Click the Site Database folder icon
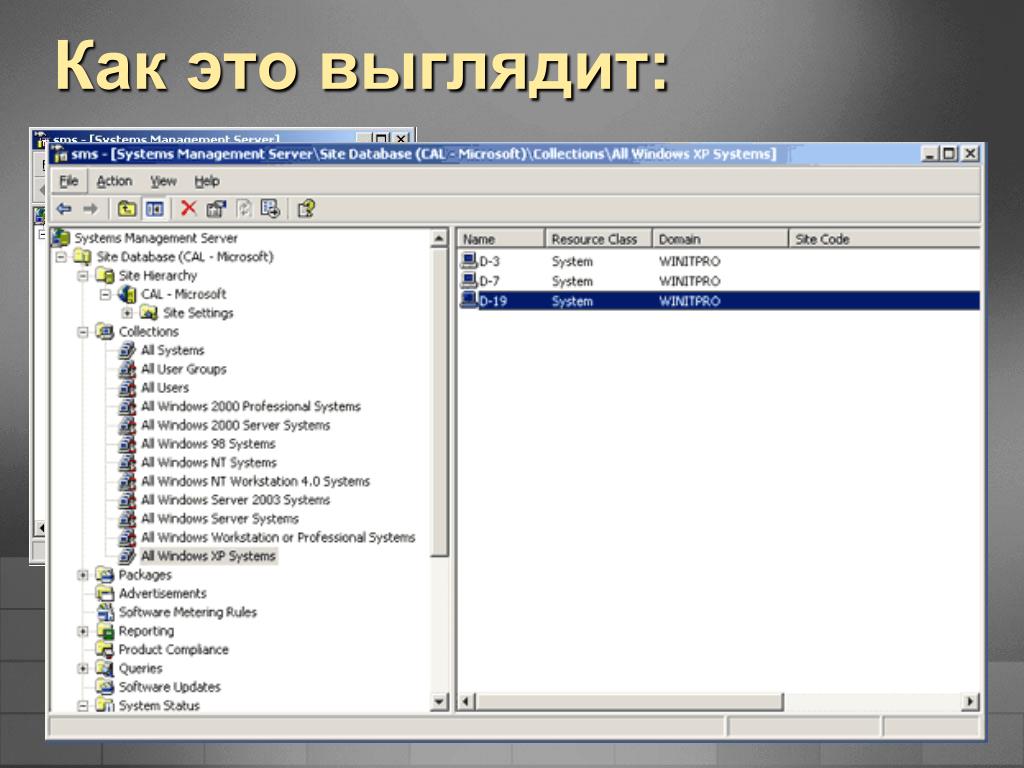The height and width of the screenshot is (768, 1024). click(x=82, y=257)
